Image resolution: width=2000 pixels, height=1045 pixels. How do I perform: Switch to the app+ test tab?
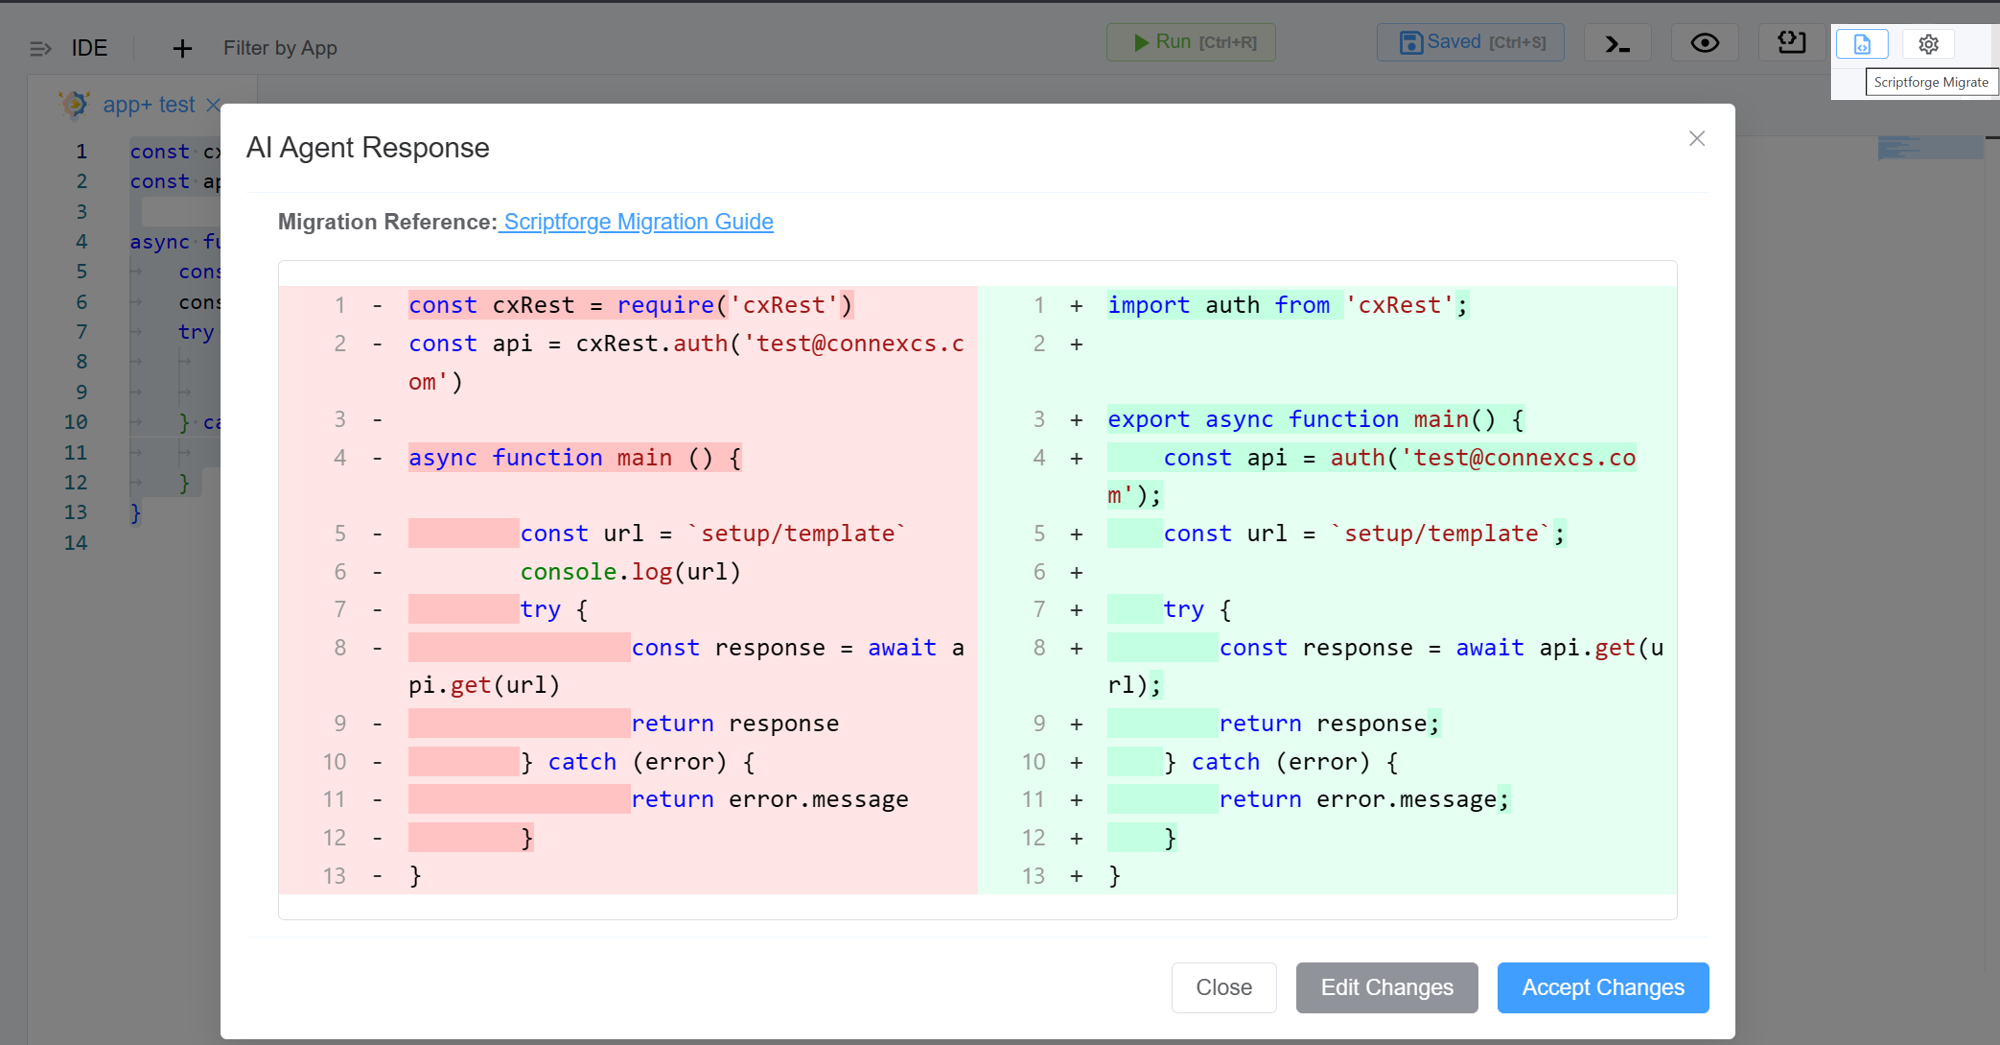pyautogui.click(x=149, y=104)
